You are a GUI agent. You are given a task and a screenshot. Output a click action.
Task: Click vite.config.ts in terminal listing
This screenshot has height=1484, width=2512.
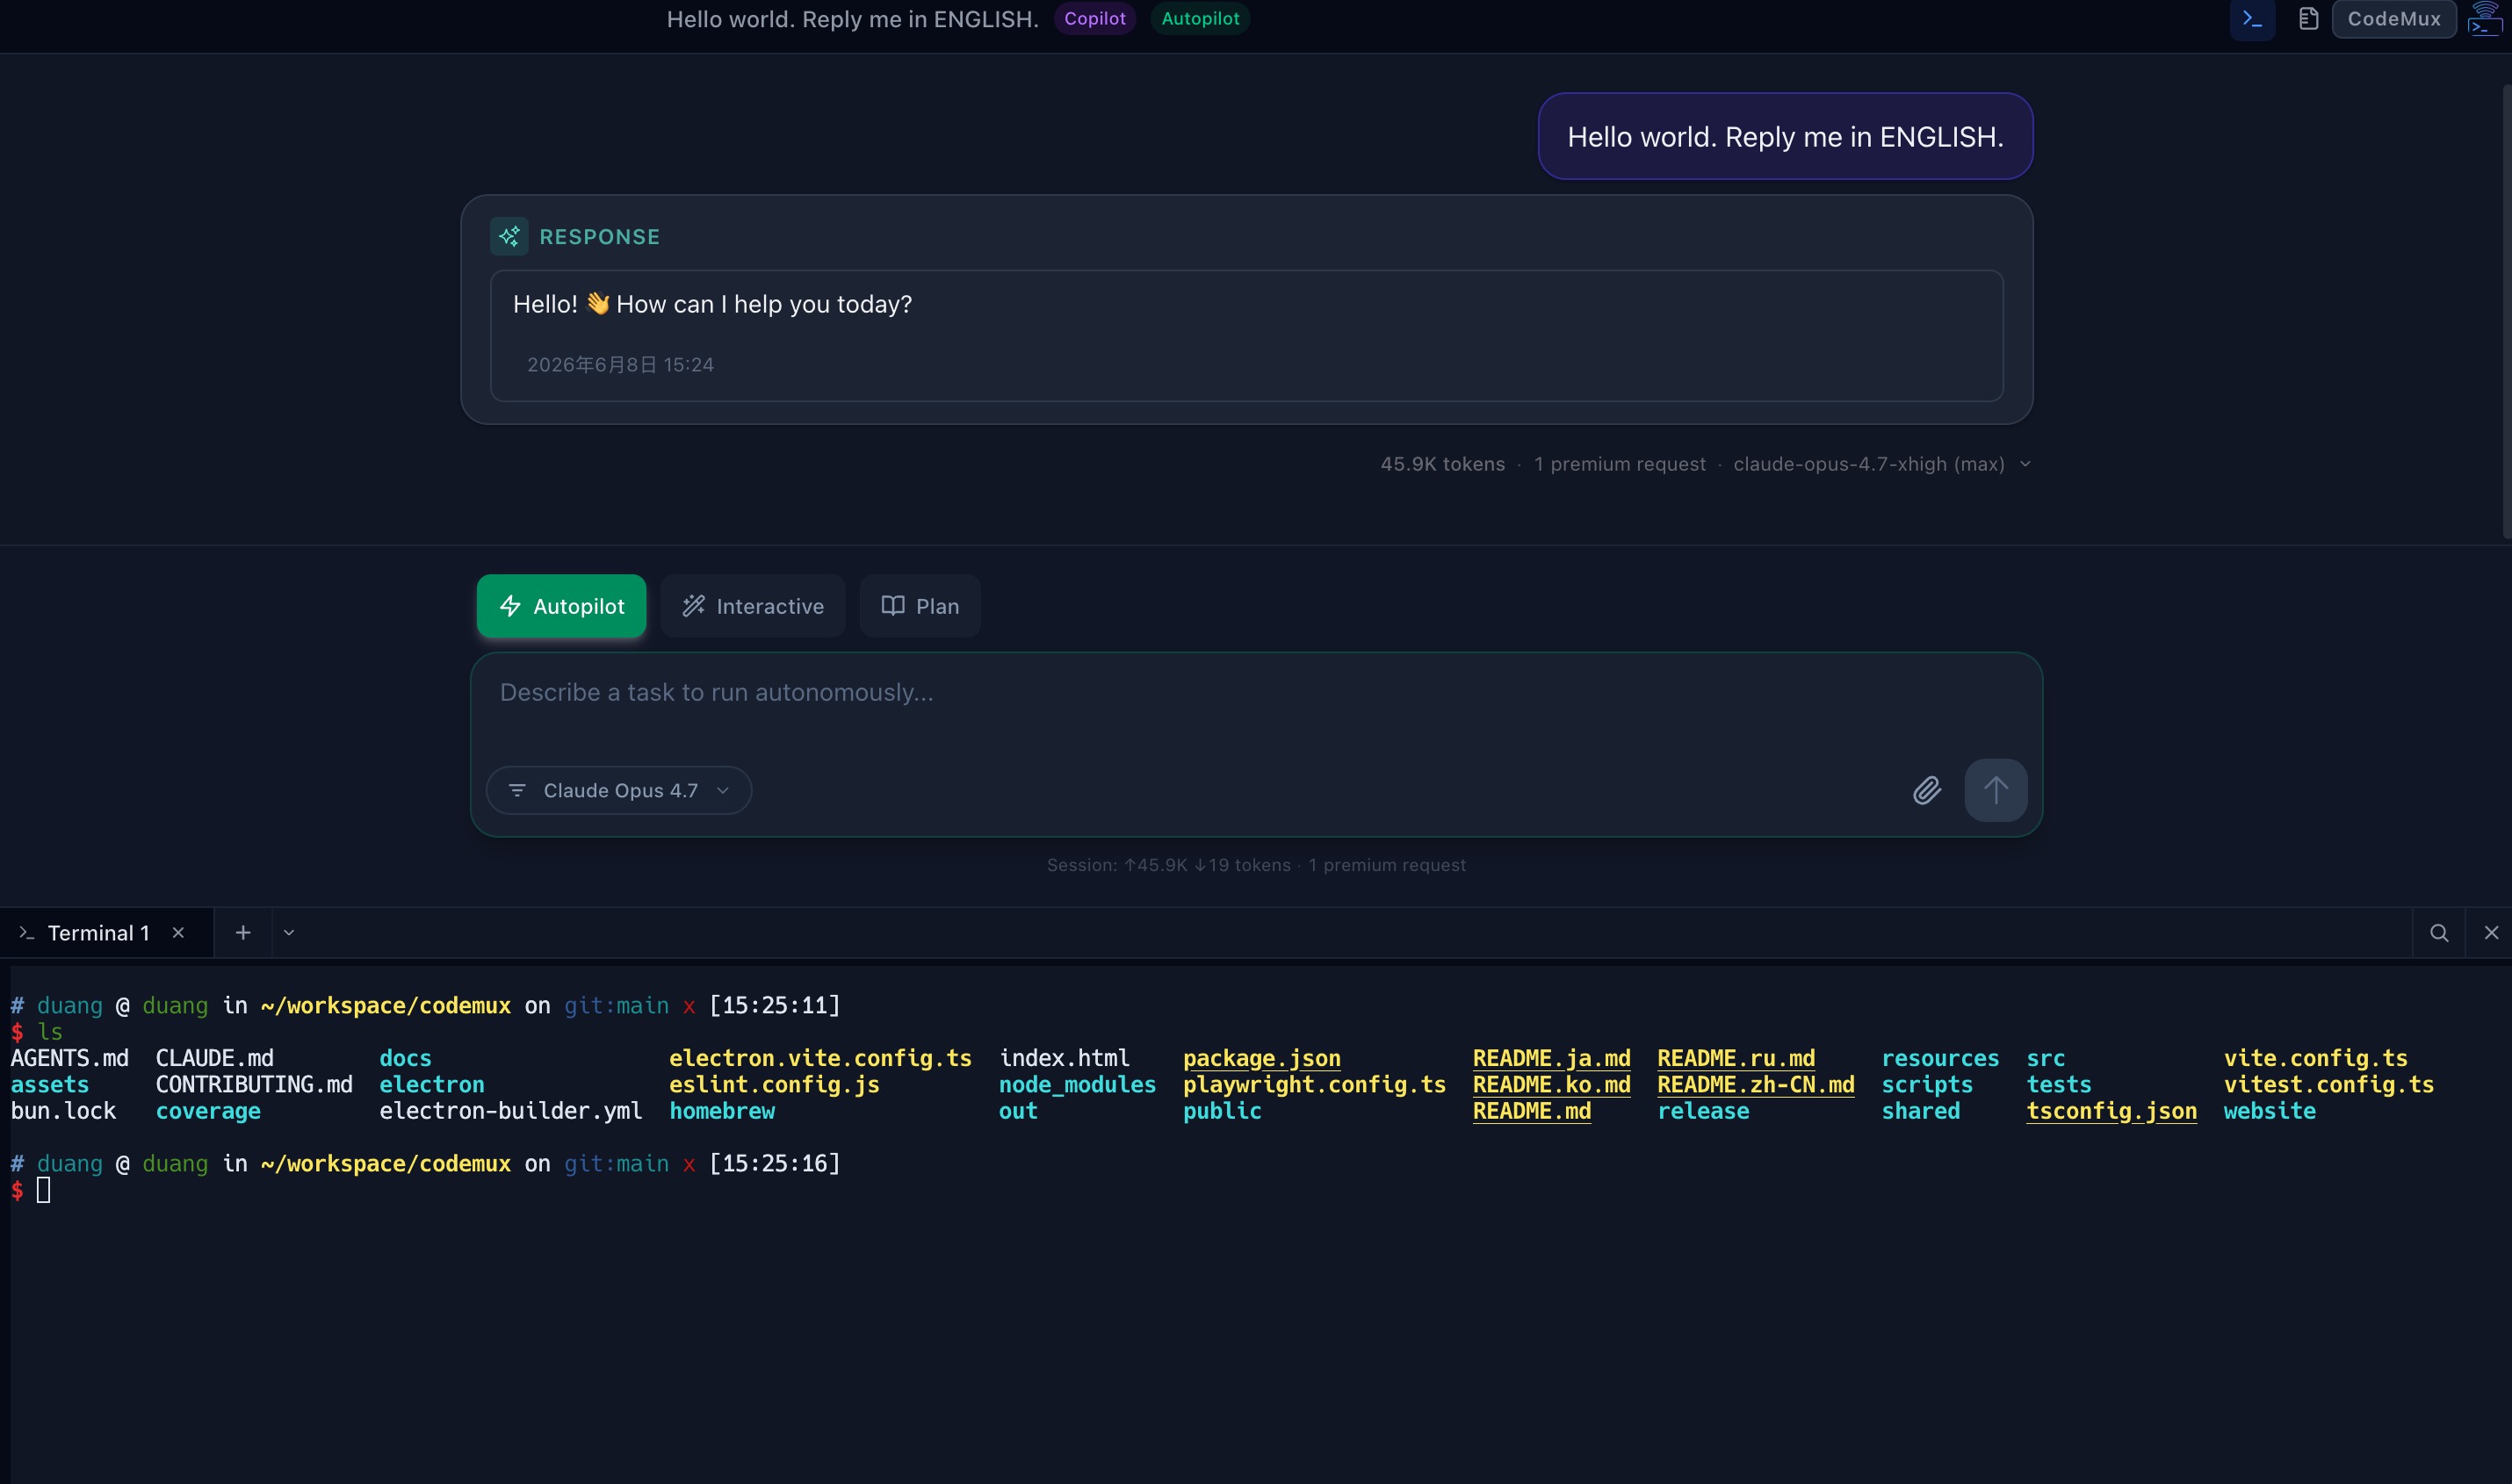coord(2316,1058)
